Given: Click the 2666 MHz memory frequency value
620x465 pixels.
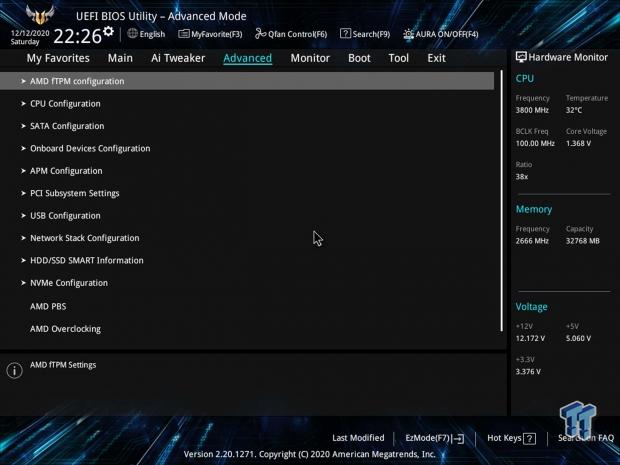Looking at the screenshot, I should click(532, 241).
